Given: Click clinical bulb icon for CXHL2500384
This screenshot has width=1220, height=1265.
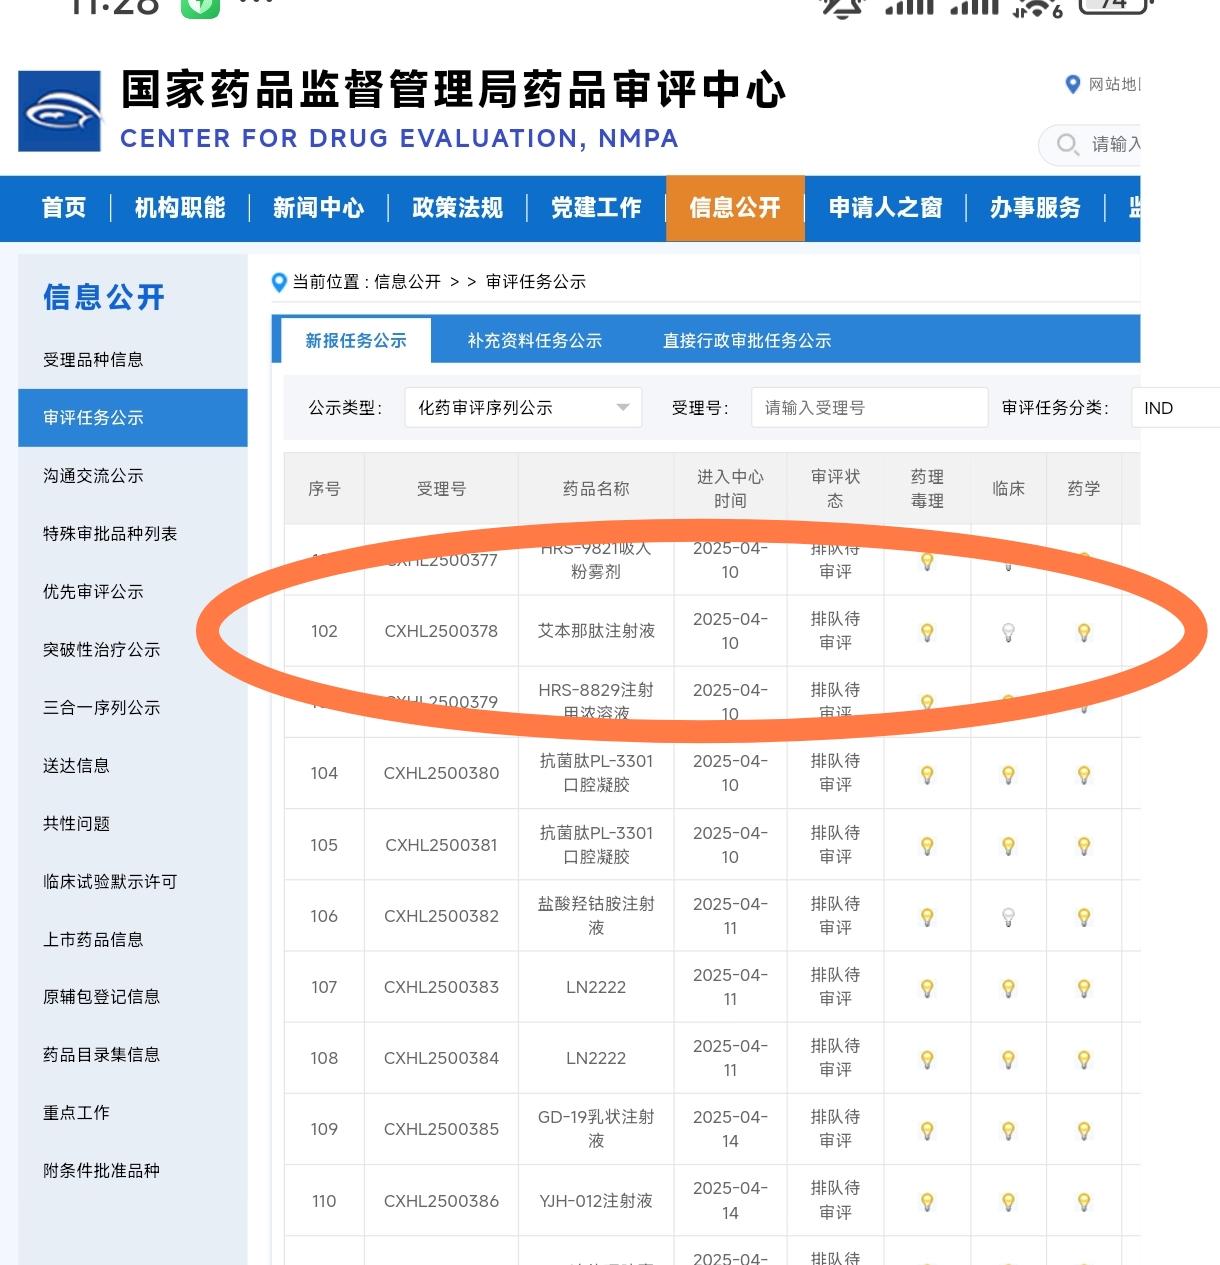Looking at the screenshot, I should pyautogui.click(x=1008, y=1059).
